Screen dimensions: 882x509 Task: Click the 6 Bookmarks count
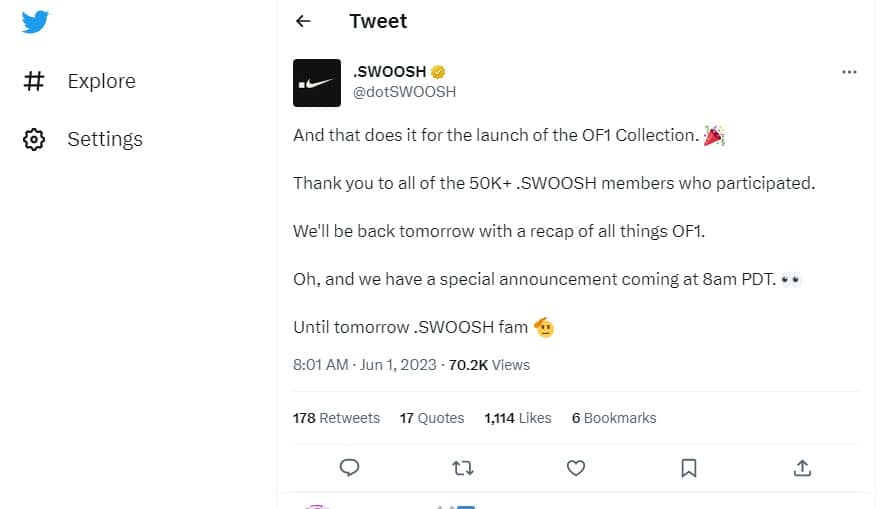click(x=614, y=418)
